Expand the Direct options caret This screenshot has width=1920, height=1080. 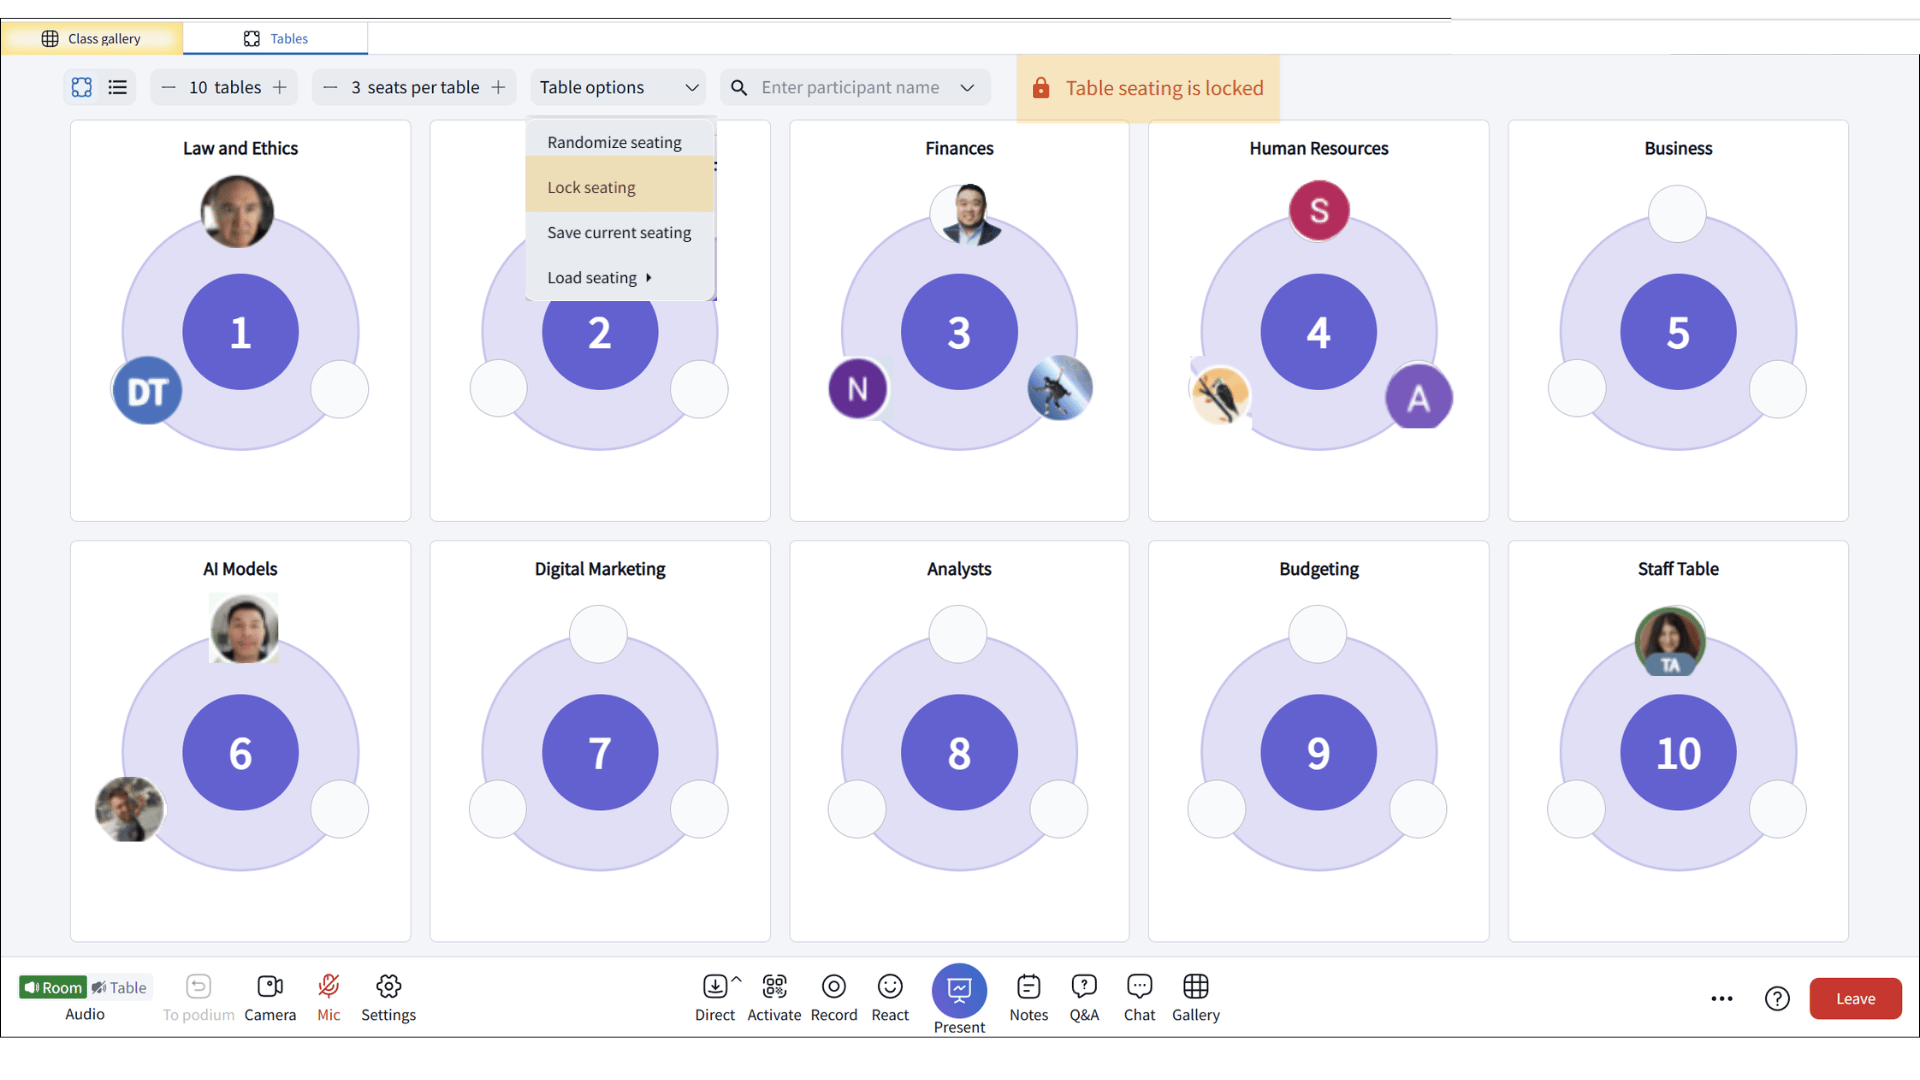(737, 979)
